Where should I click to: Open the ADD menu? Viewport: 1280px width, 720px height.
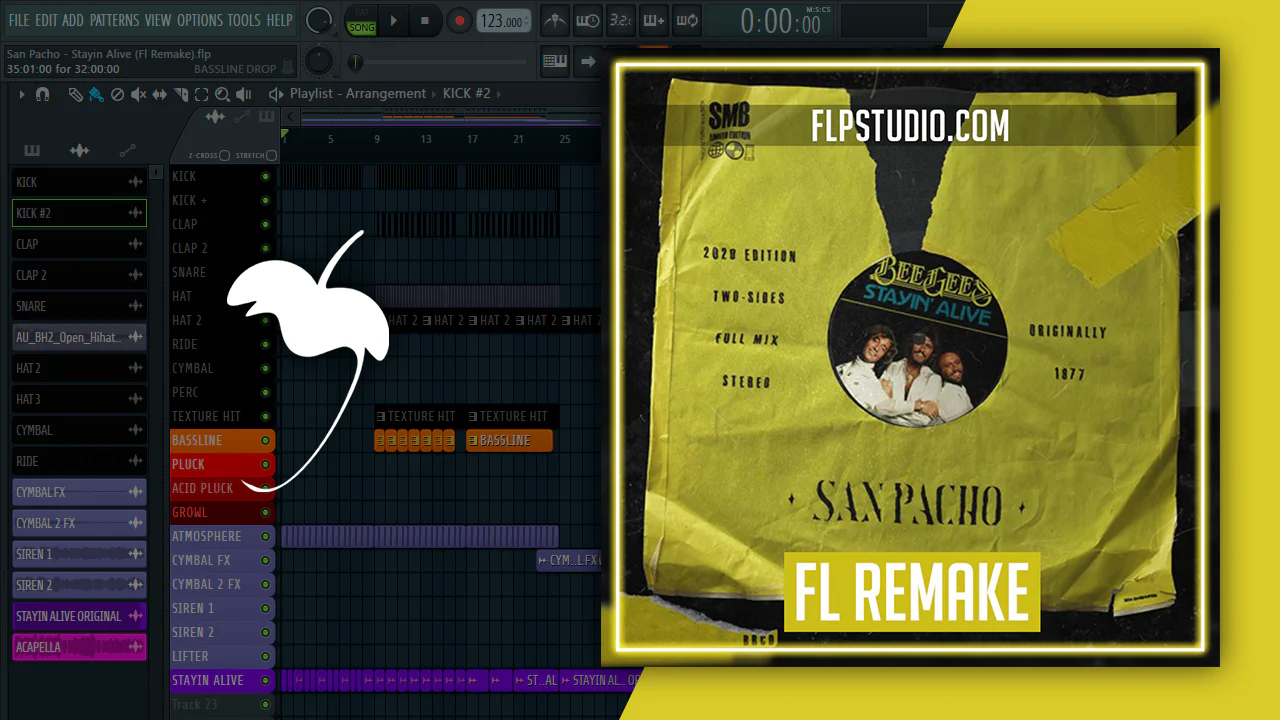(x=73, y=20)
